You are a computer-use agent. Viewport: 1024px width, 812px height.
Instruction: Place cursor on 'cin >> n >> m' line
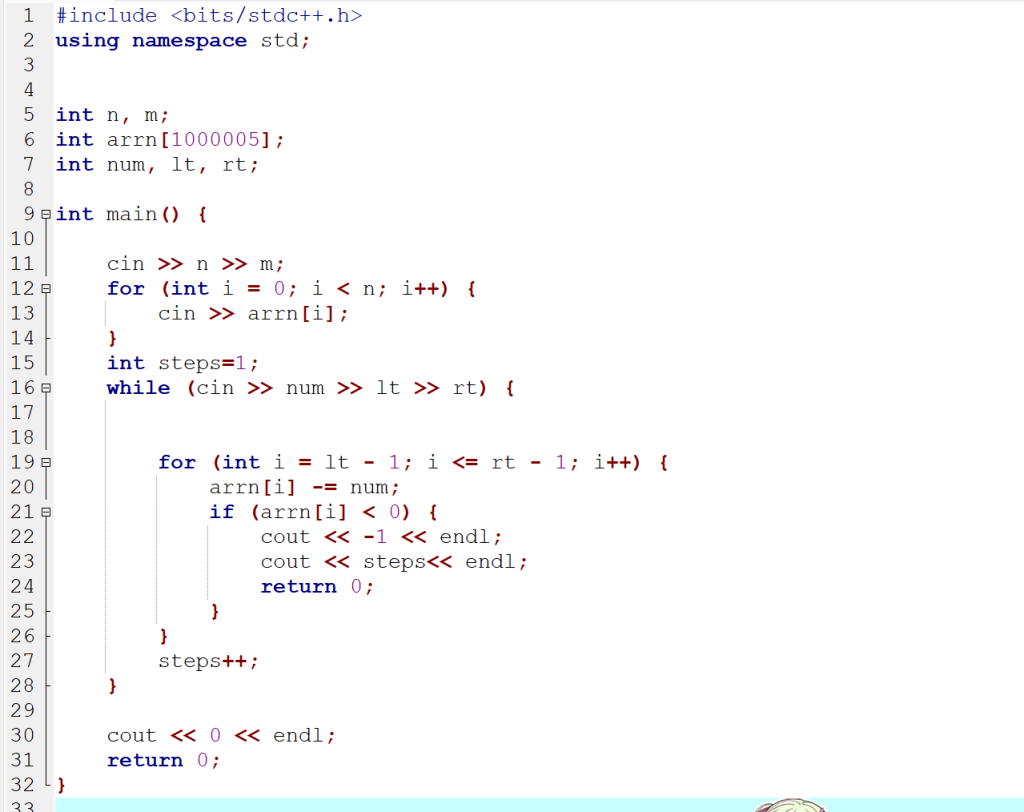coord(196,264)
